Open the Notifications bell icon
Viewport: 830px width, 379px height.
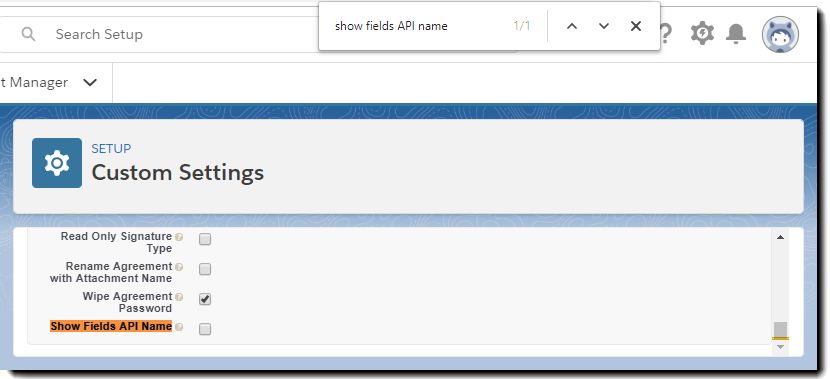736,33
